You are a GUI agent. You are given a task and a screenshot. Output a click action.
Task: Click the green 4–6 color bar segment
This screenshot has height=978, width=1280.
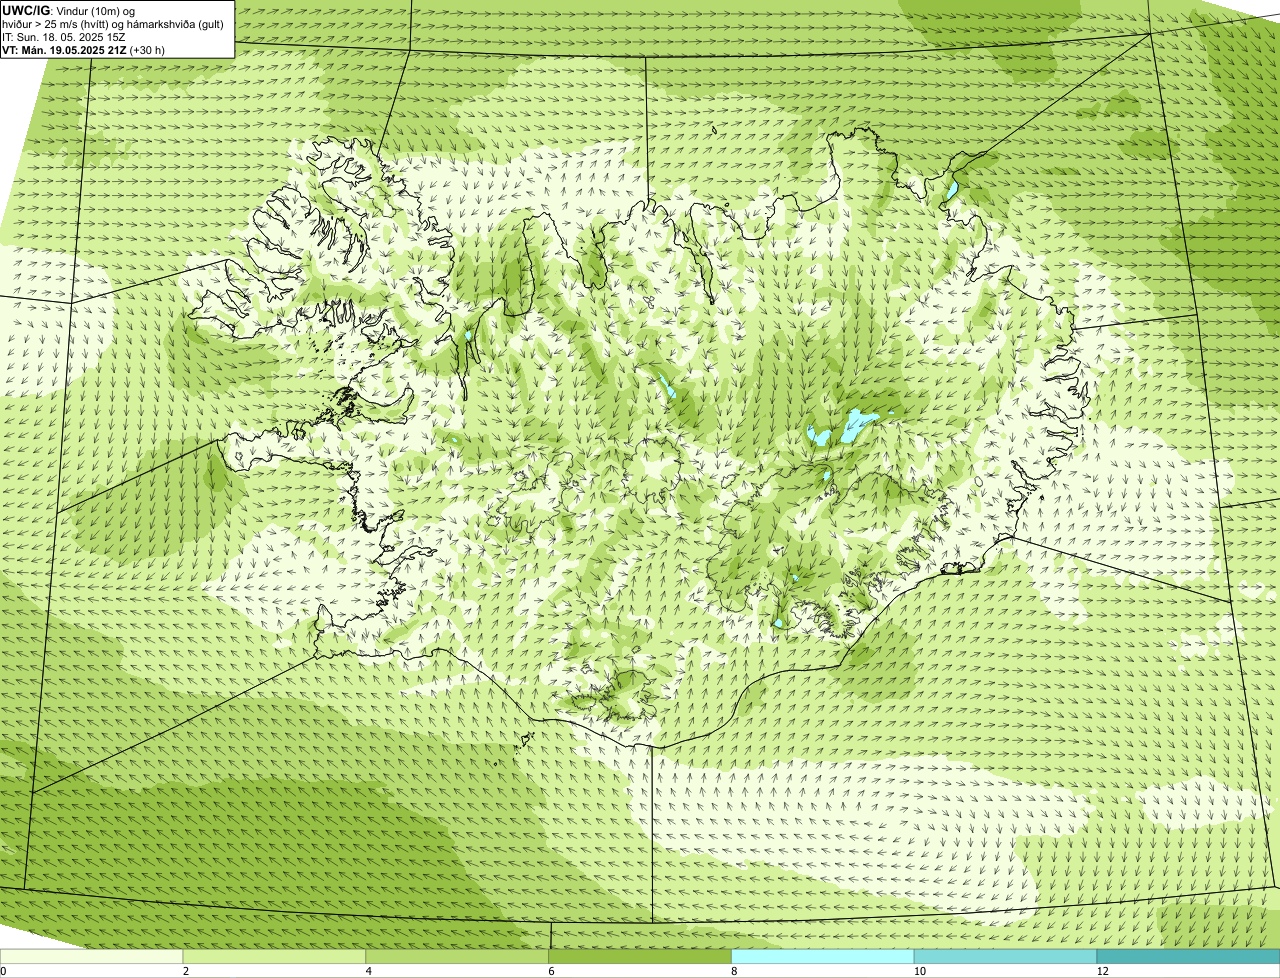tap(457, 956)
